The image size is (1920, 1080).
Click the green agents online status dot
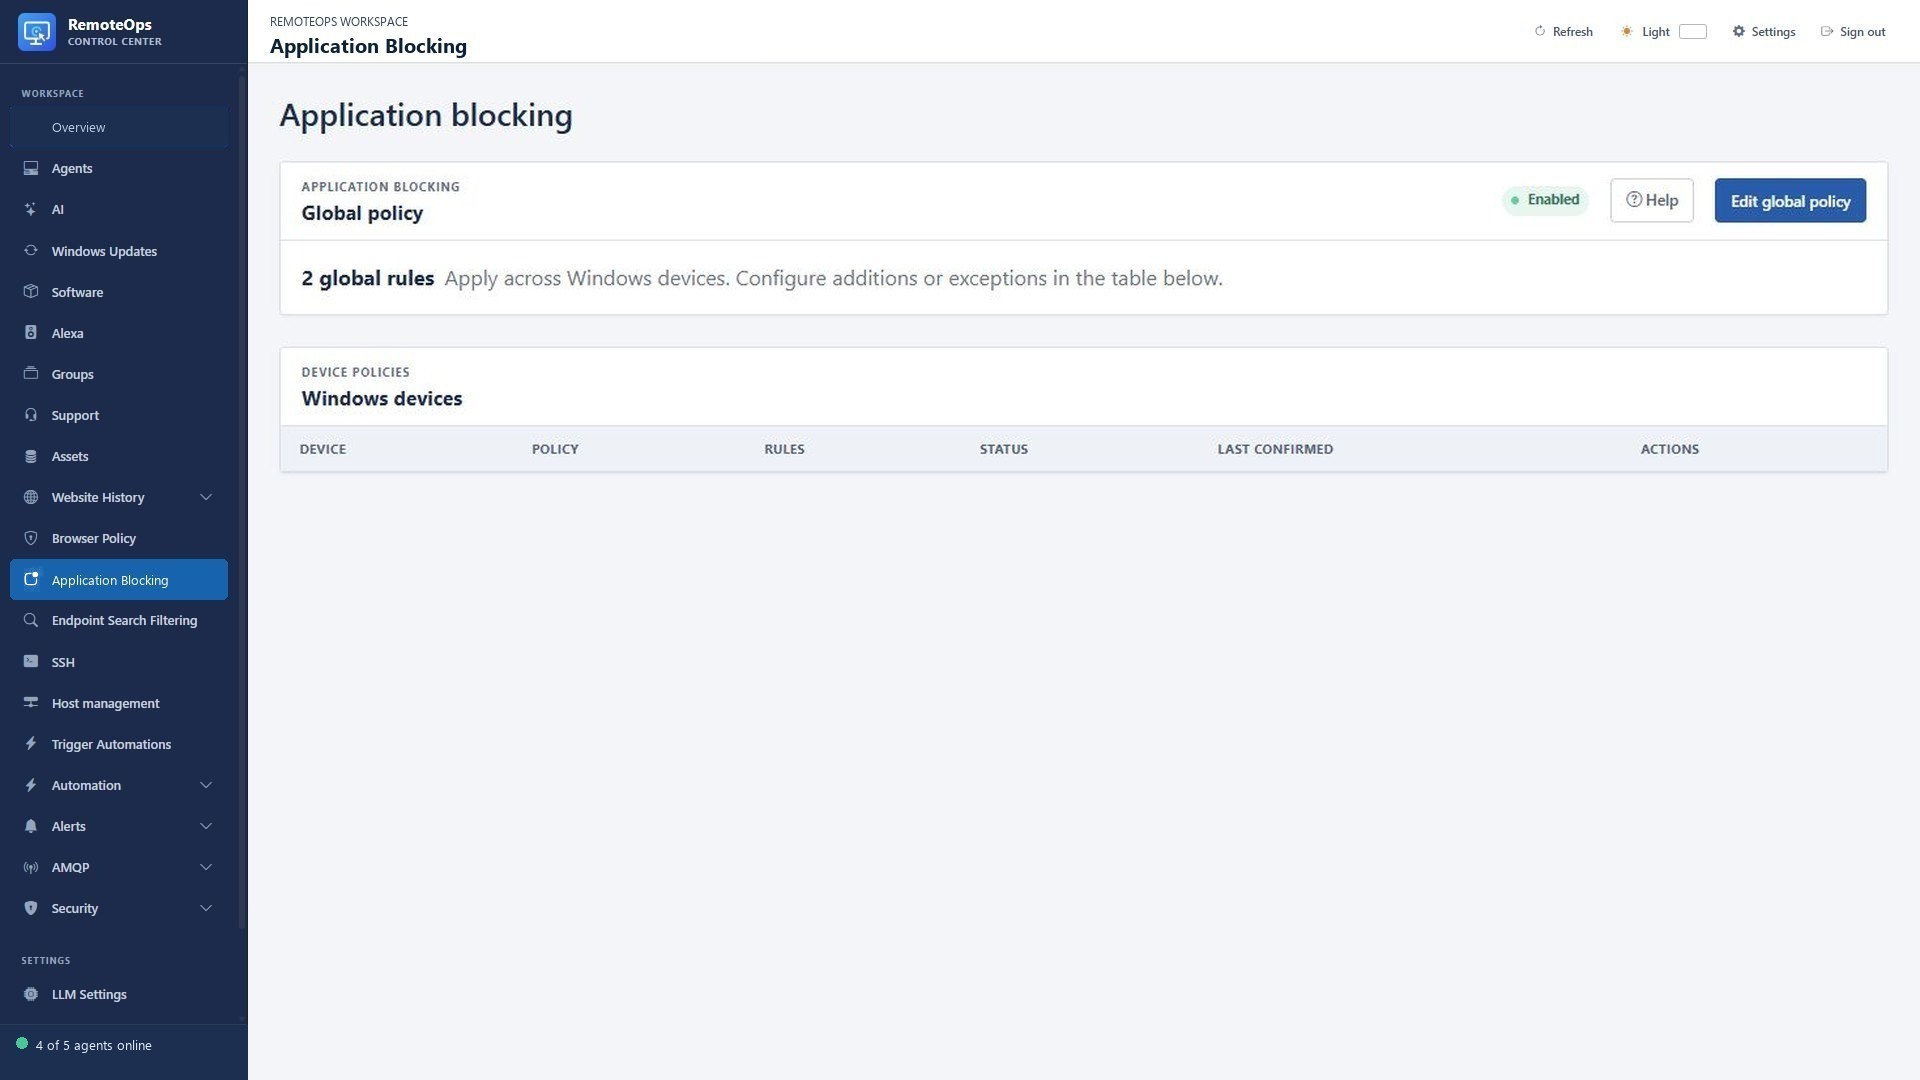tap(22, 1044)
